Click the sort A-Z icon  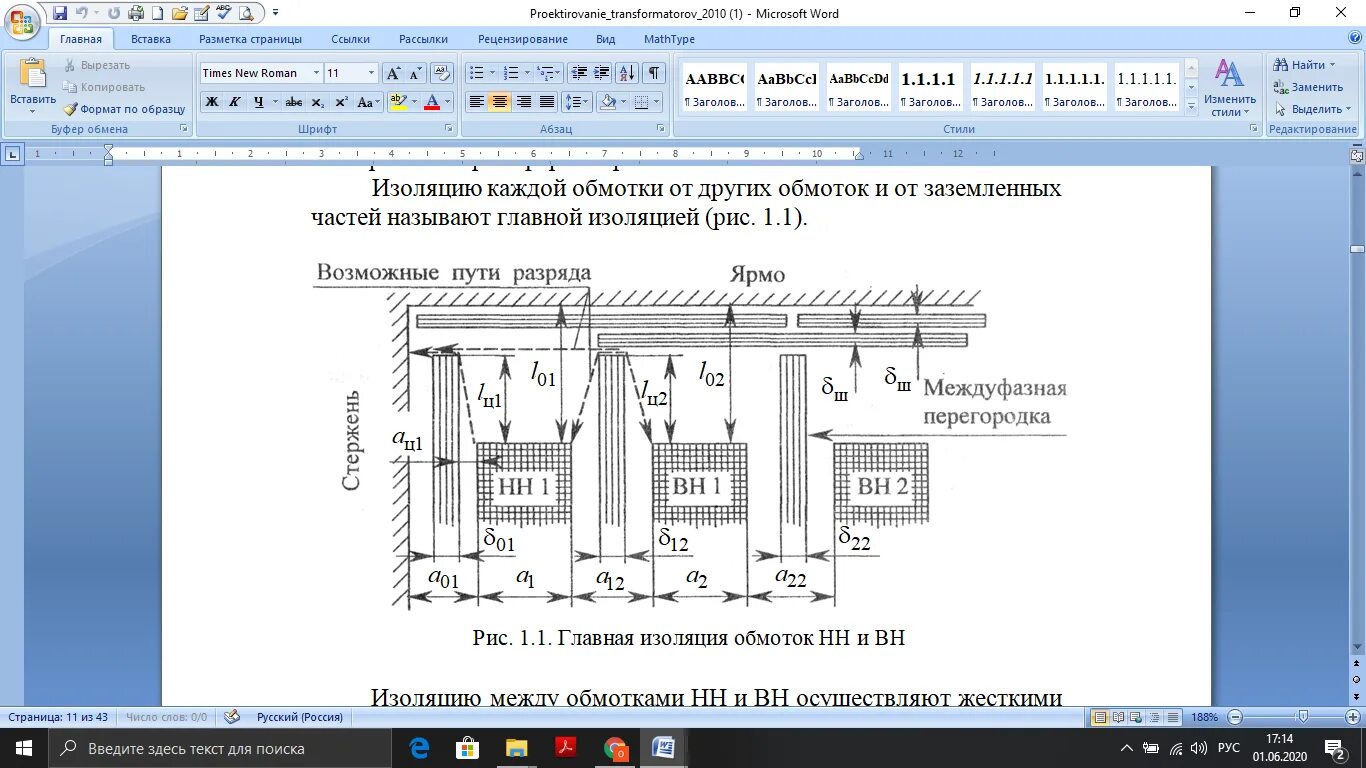pos(628,73)
